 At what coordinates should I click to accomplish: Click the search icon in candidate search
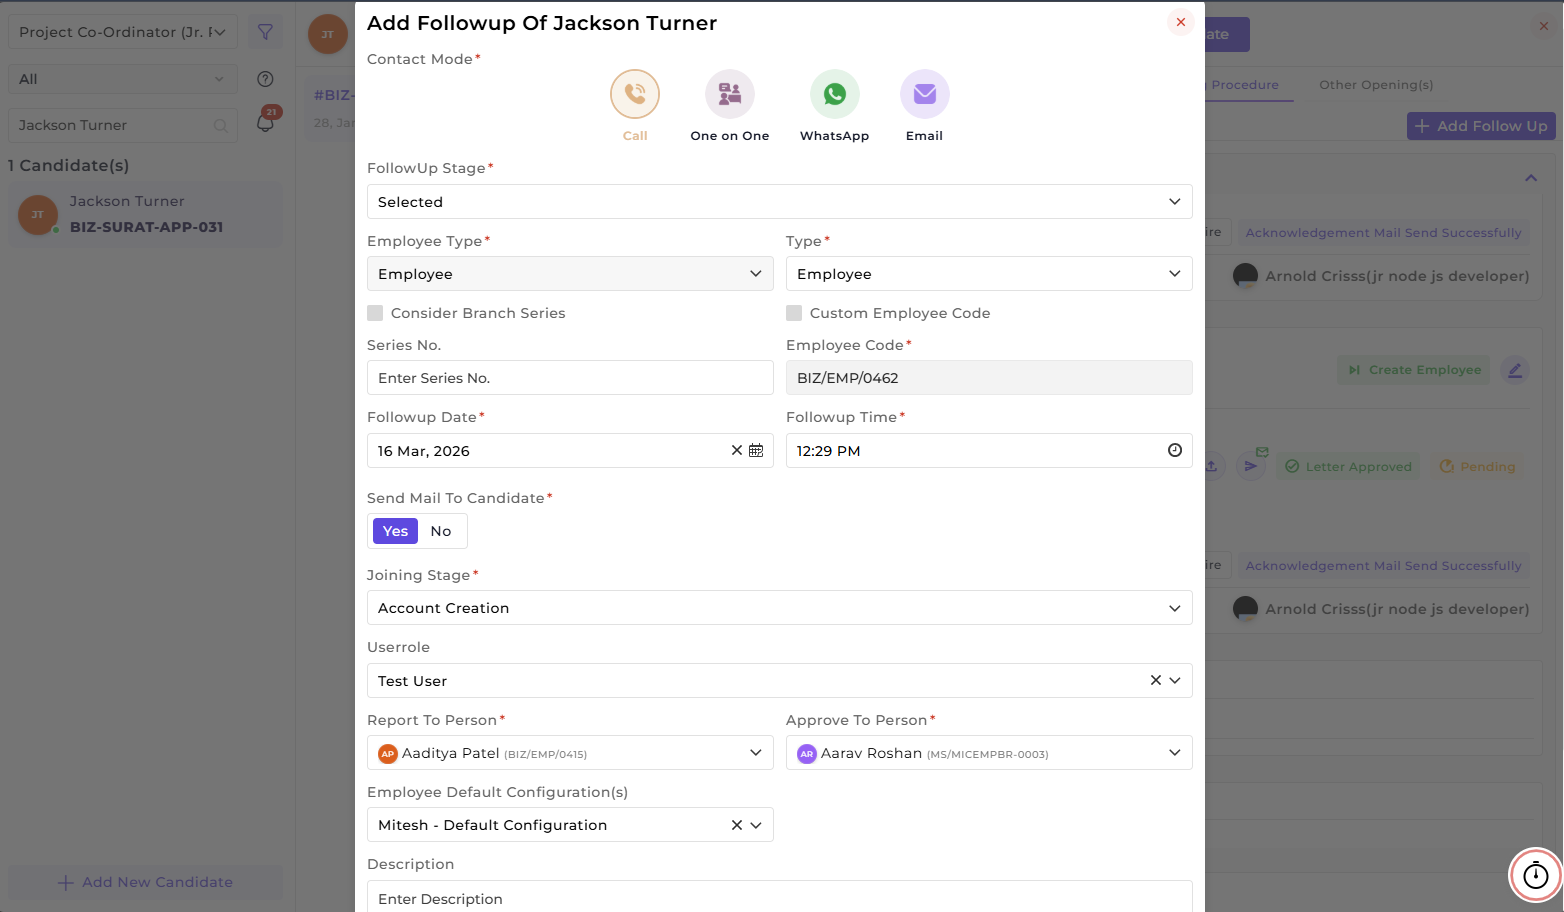coord(221,125)
